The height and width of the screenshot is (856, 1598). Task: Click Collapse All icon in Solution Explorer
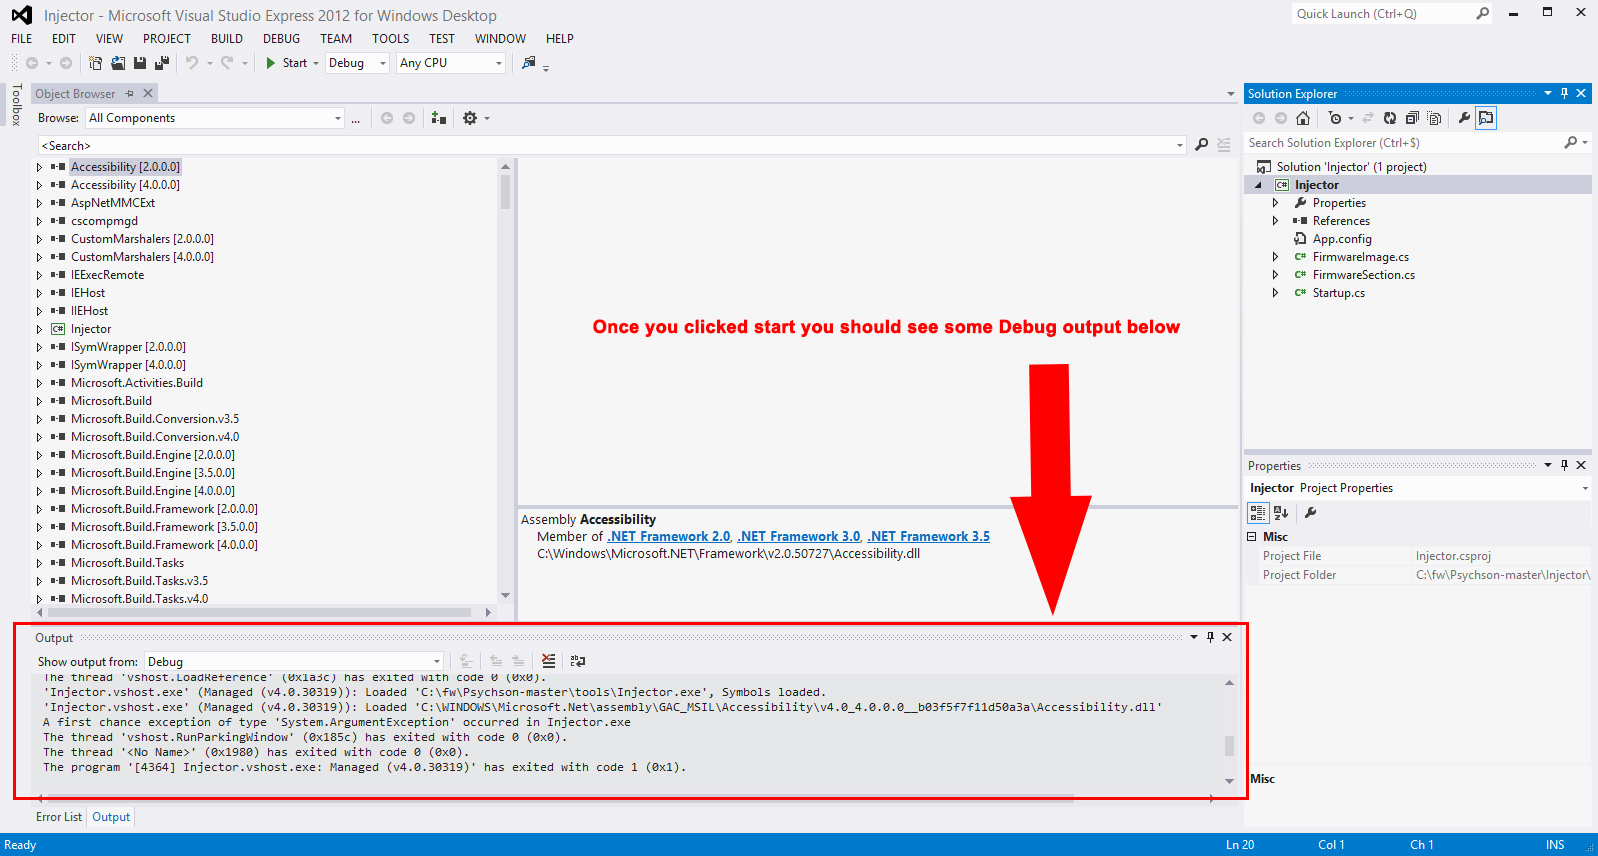coord(1412,118)
